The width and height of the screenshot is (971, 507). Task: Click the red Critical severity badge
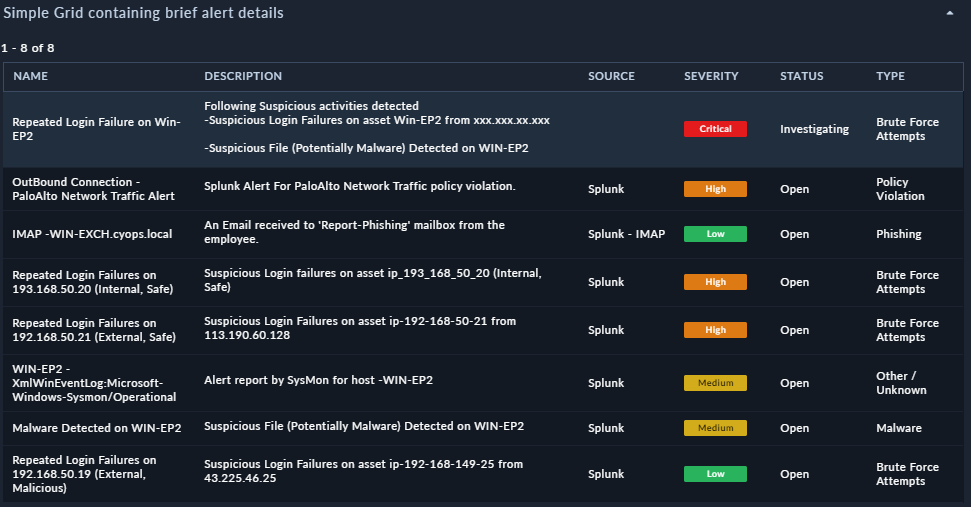(x=715, y=129)
